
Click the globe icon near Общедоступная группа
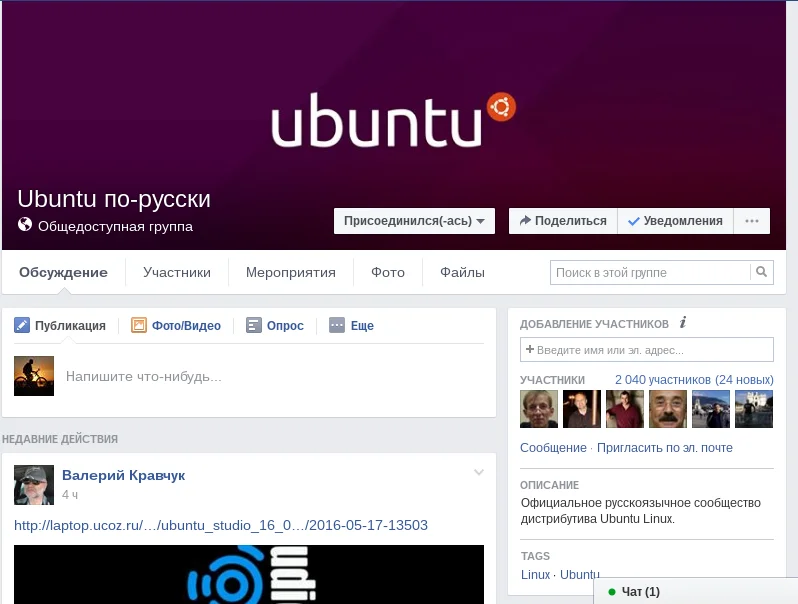point(24,224)
